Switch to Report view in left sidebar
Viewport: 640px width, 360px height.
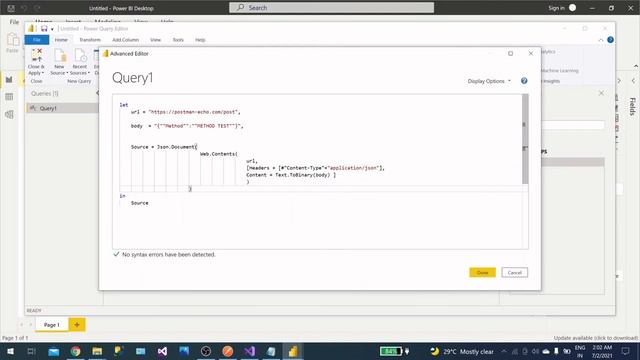coord(9,80)
